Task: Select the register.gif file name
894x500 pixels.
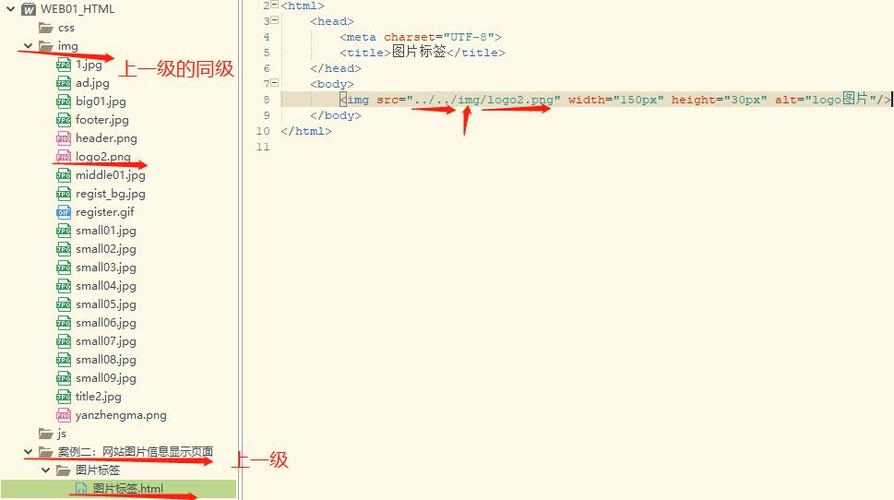Action: click(105, 212)
